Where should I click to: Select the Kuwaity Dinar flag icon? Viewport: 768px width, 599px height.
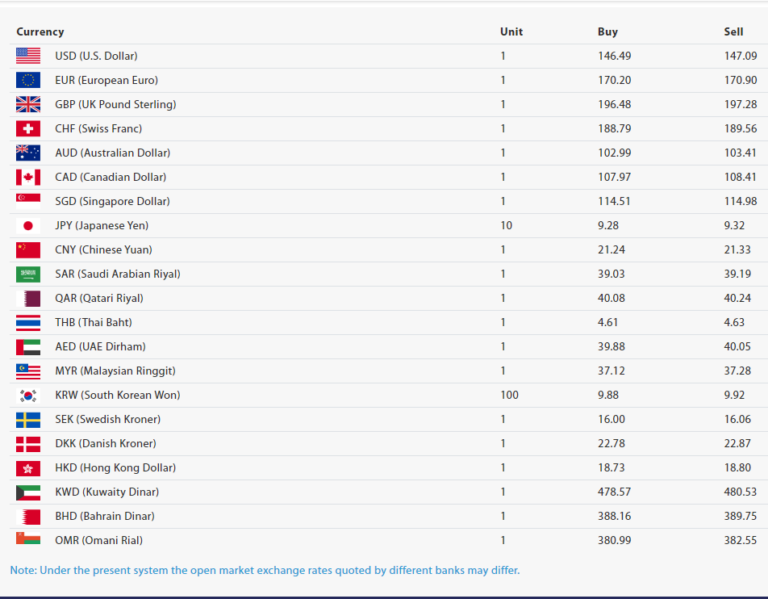point(28,492)
